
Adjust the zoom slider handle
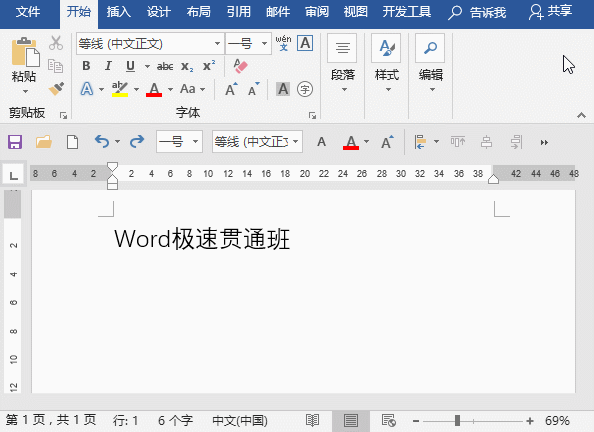[x=458, y=420]
